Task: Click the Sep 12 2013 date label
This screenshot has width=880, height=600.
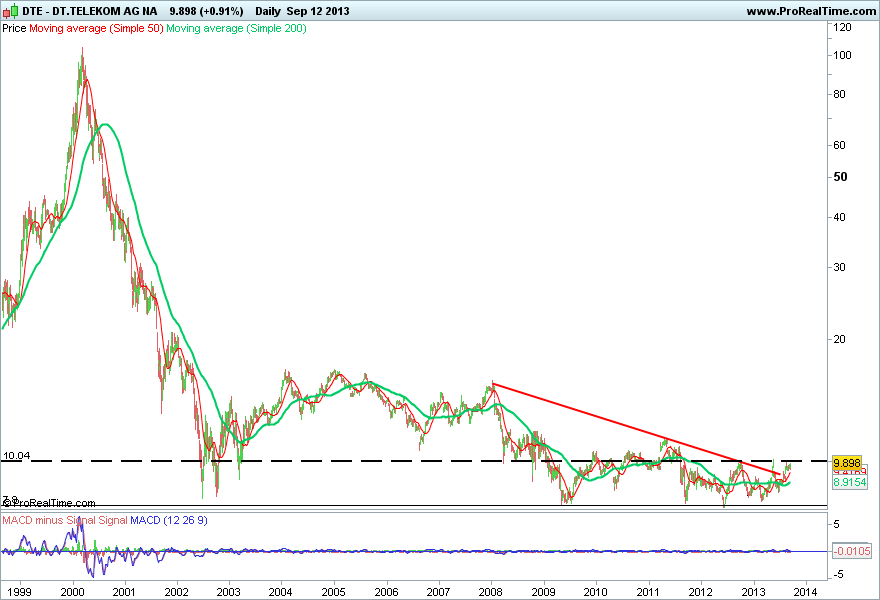Action: point(318,11)
